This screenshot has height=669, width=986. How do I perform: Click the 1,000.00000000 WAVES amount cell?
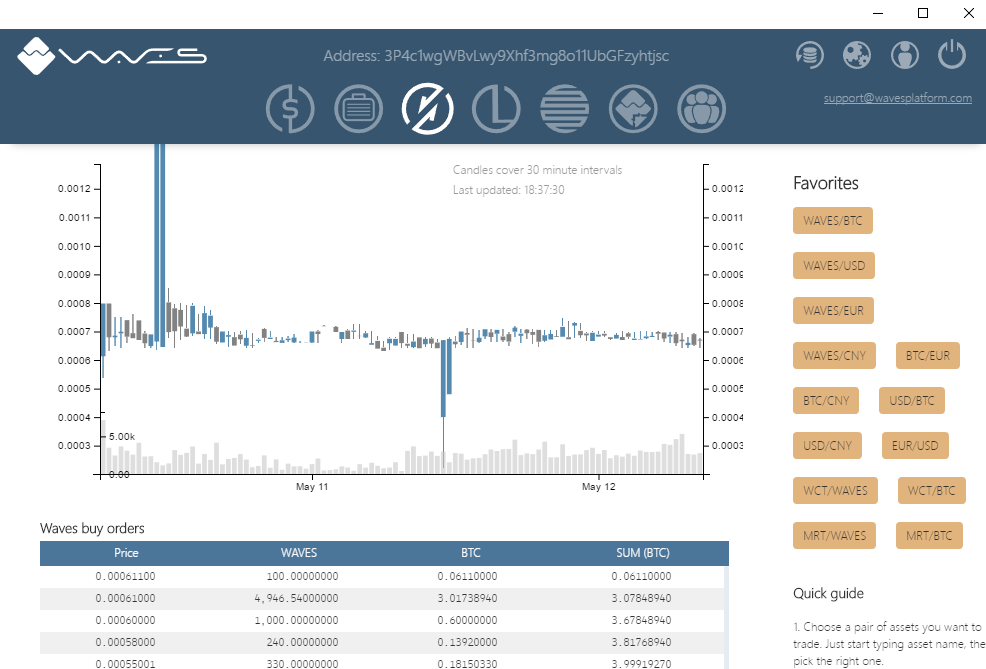[x=296, y=621]
